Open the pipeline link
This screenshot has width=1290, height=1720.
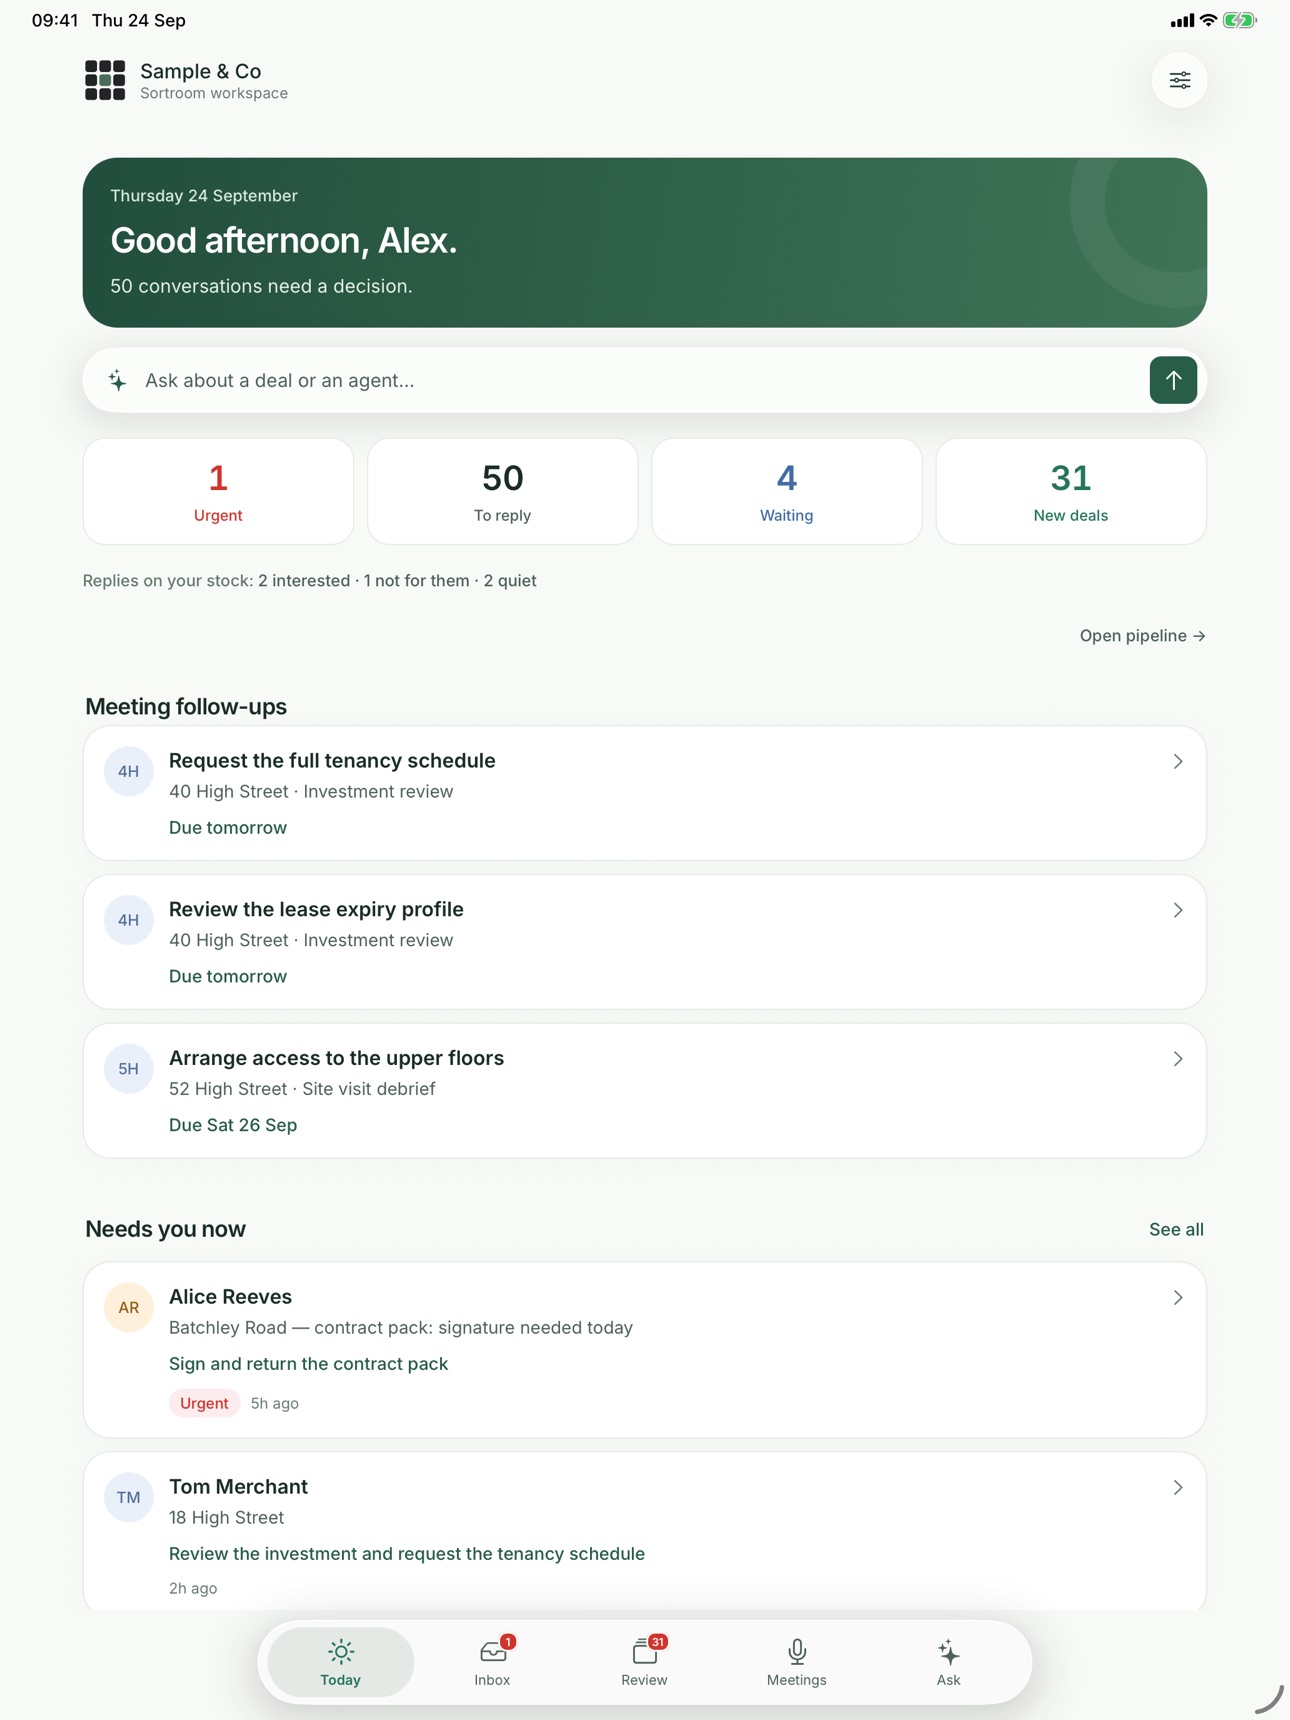(x=1142, y=636)
